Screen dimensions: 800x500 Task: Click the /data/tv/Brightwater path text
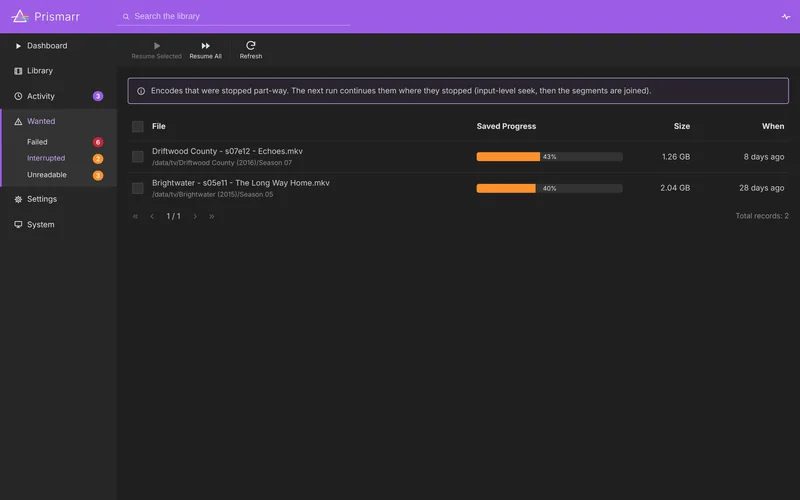(212, 194)
